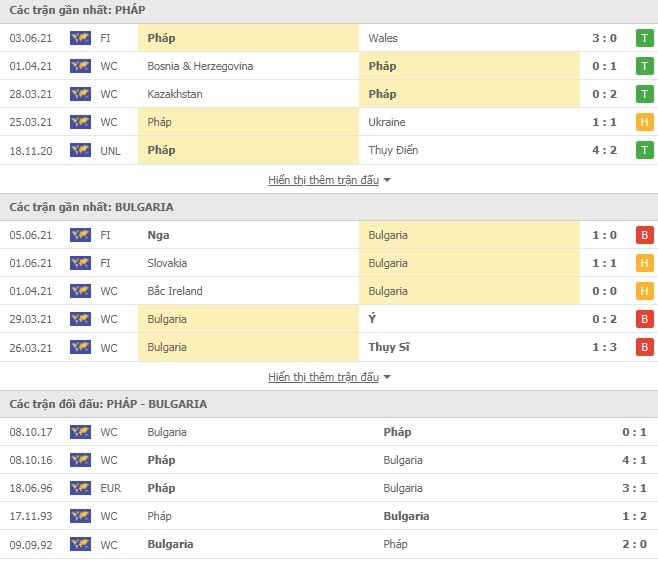Expand more matches under Bulgaria recent games
This screenshot has height=562, width=658.
pos(324,377)
